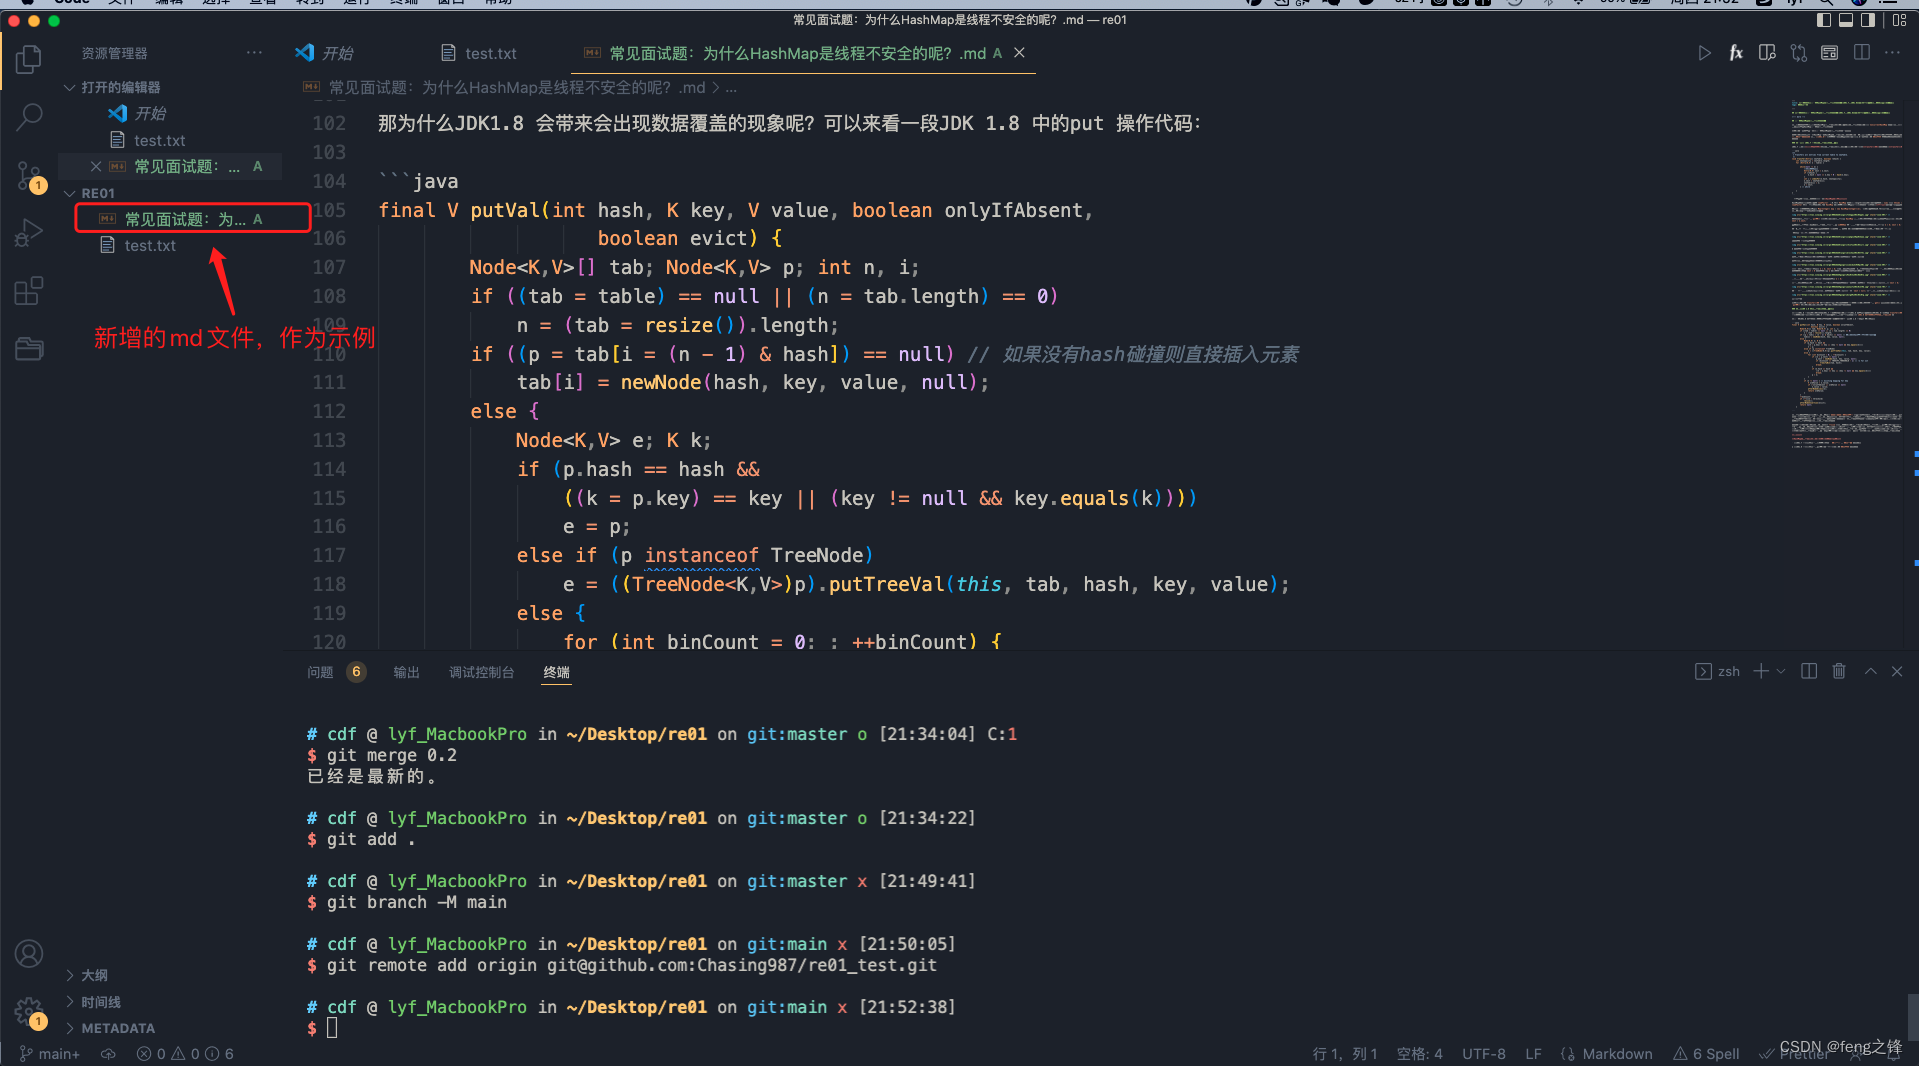
Task: Click the breadcrumb file name path
Action: point(516,88)
